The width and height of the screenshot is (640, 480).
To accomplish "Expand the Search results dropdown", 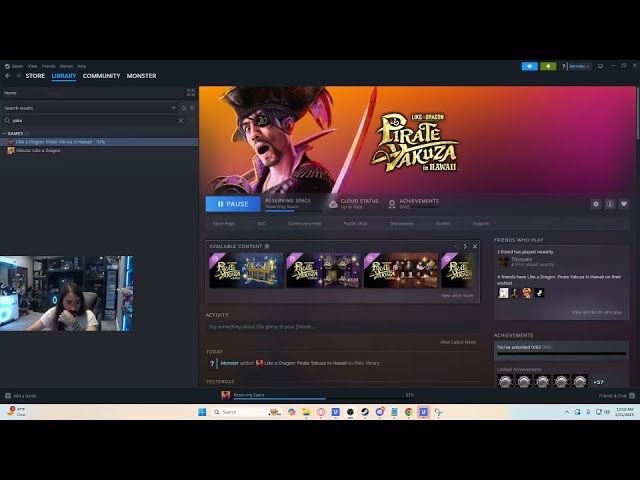I will 175,107.
